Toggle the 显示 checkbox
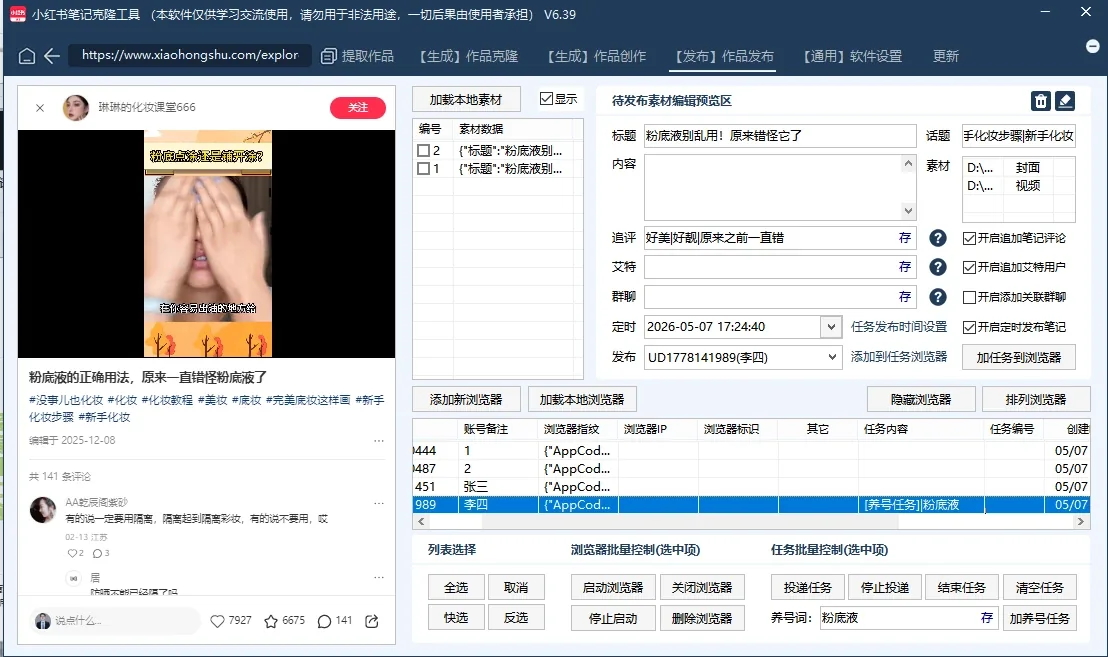The width and height of the screenshot is (1108, 657). coord(546,98)
